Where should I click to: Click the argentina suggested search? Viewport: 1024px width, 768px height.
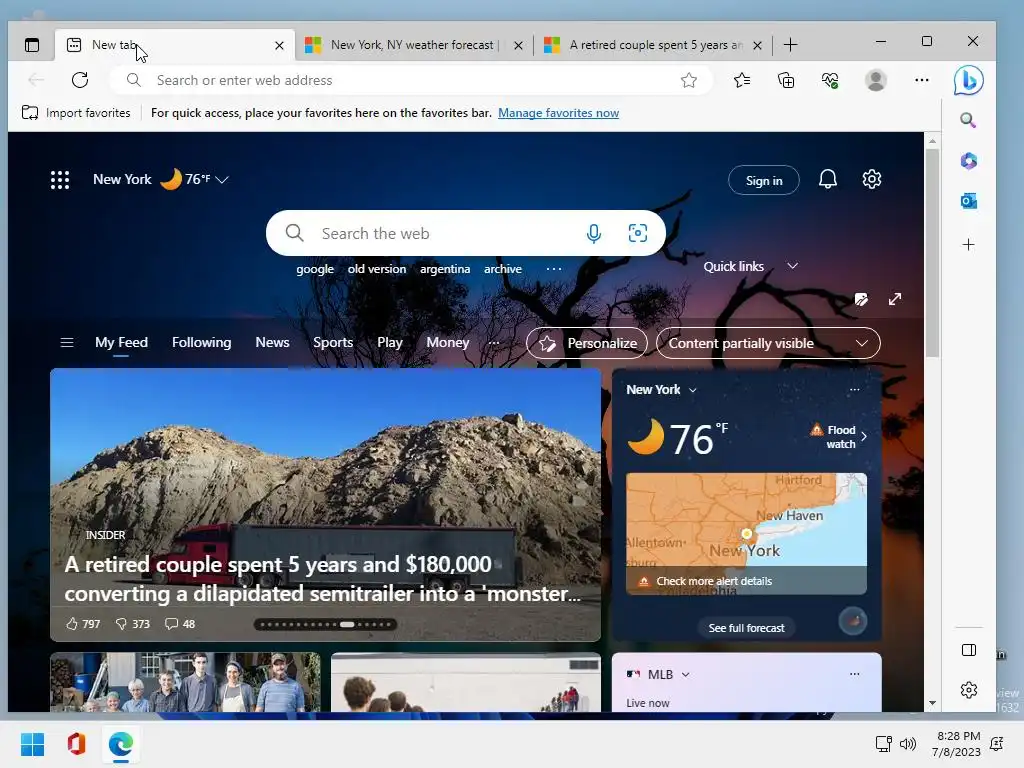click(445, 269)
